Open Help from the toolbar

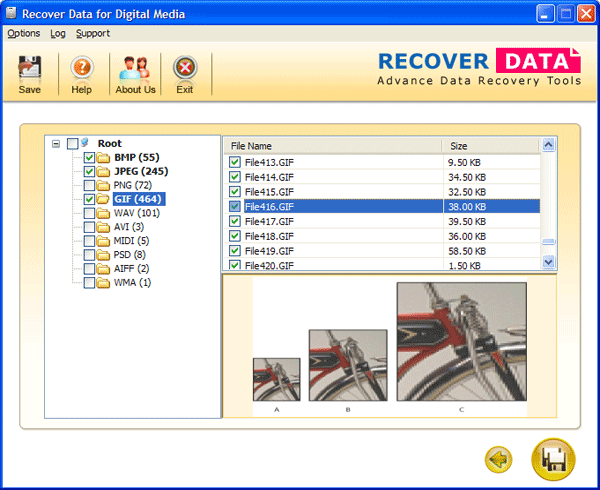pyautogui.click(x=81, y=68)
